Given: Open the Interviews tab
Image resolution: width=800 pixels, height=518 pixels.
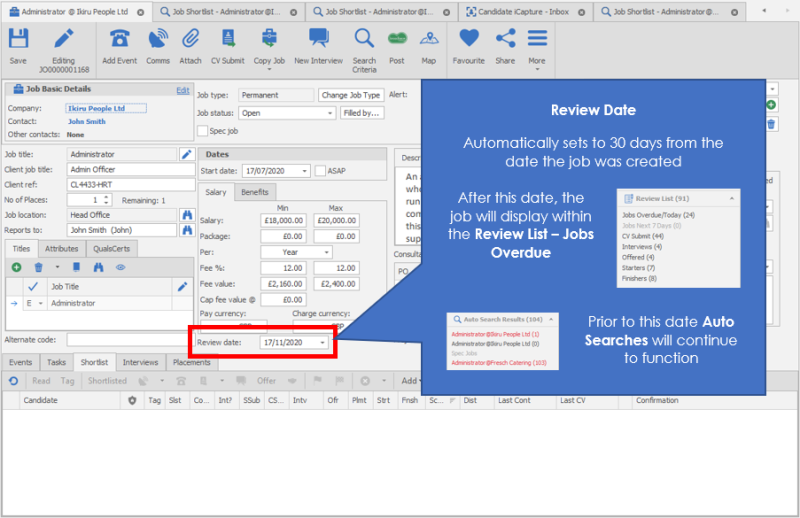Looking at the screenshot, I should tap(140, 362).
